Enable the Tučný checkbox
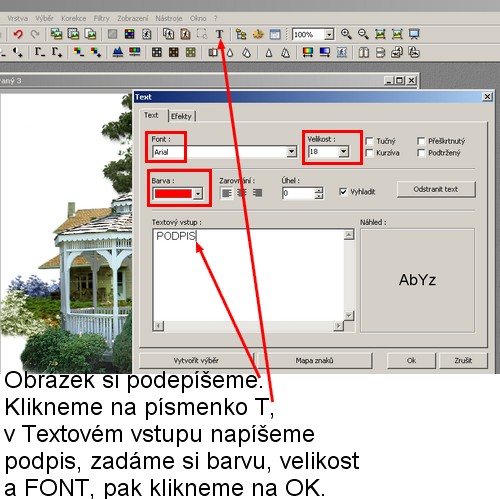 click(369, 141)
